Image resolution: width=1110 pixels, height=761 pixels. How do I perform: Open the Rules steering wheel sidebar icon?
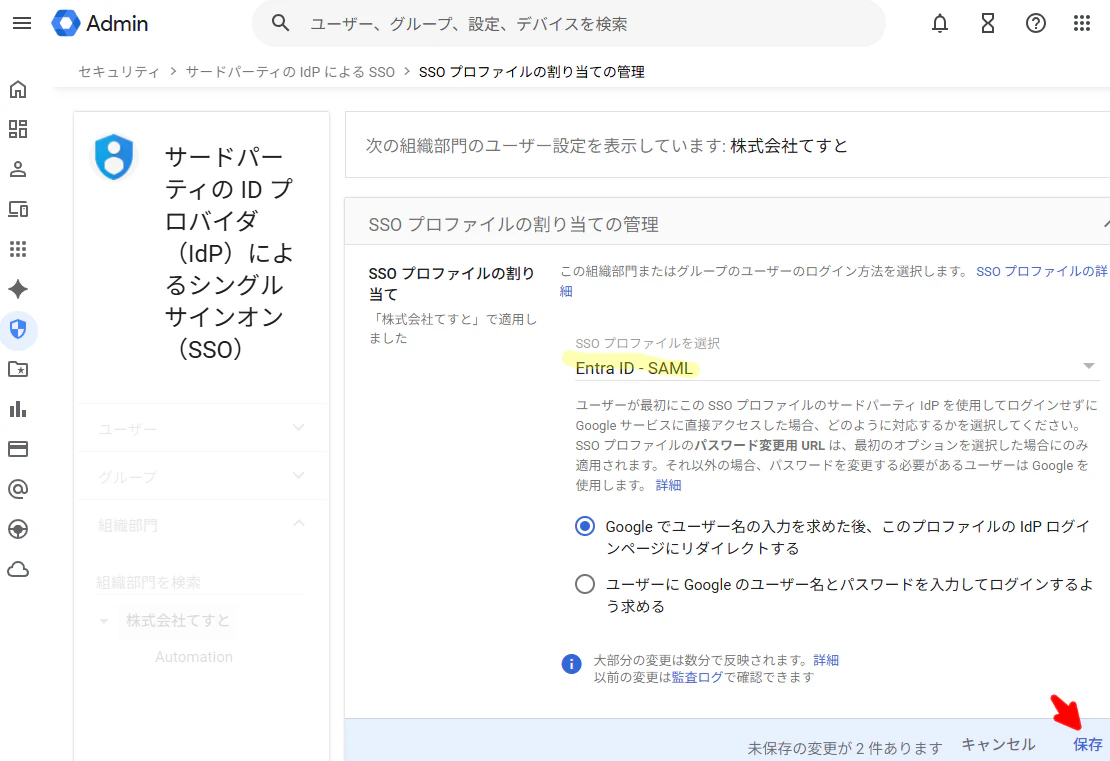[18, 529]
